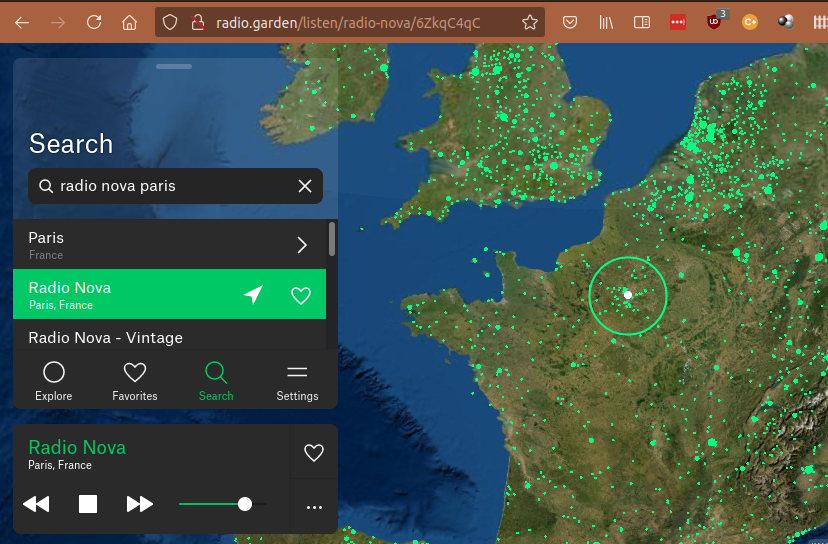This screenshot has height=544, width=828.
Task: Click the volume slider knob
Action: point(244,504)
